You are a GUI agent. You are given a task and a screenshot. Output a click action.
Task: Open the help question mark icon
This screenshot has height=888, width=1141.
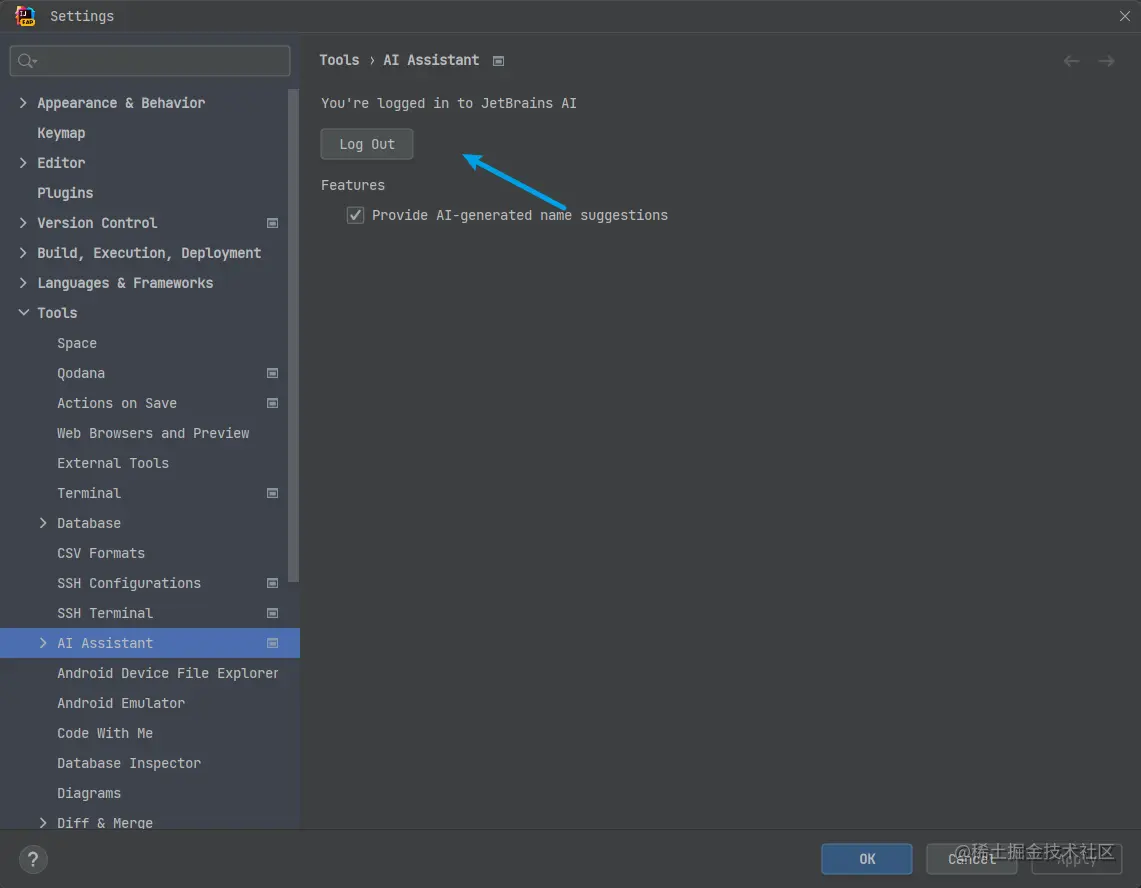point(33,860)
